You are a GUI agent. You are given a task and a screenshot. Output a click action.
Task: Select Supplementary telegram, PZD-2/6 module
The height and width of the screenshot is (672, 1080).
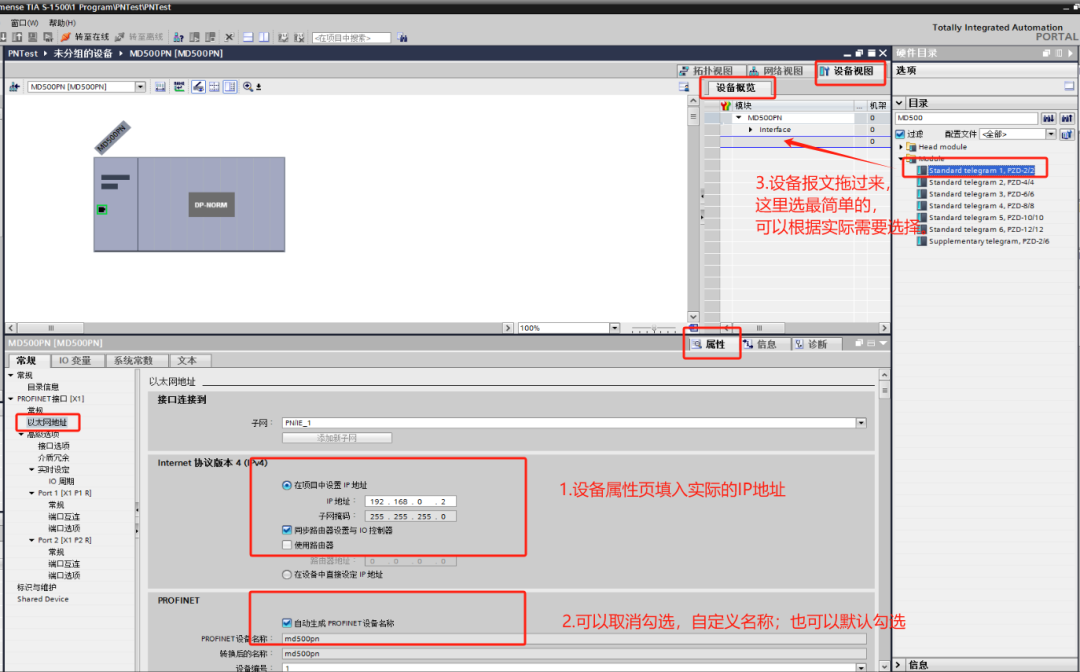(988, 241)
